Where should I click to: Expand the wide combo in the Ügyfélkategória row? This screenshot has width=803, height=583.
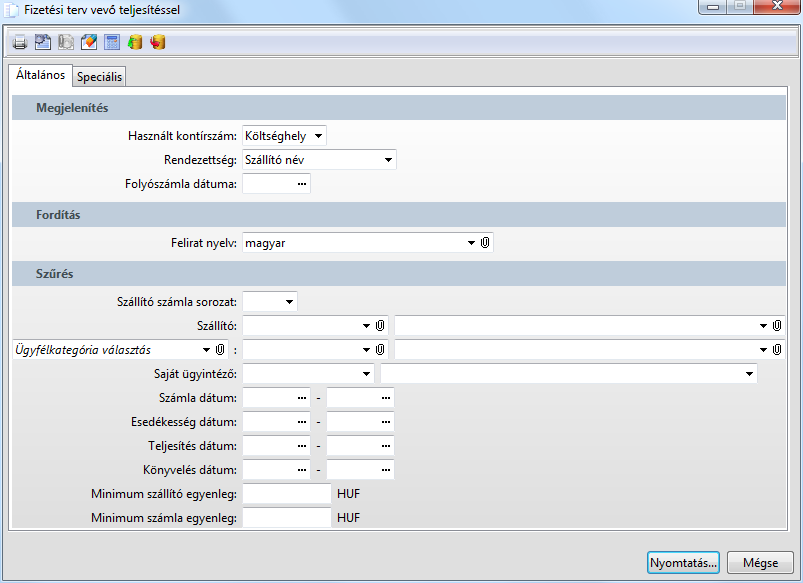coord(763,350)
